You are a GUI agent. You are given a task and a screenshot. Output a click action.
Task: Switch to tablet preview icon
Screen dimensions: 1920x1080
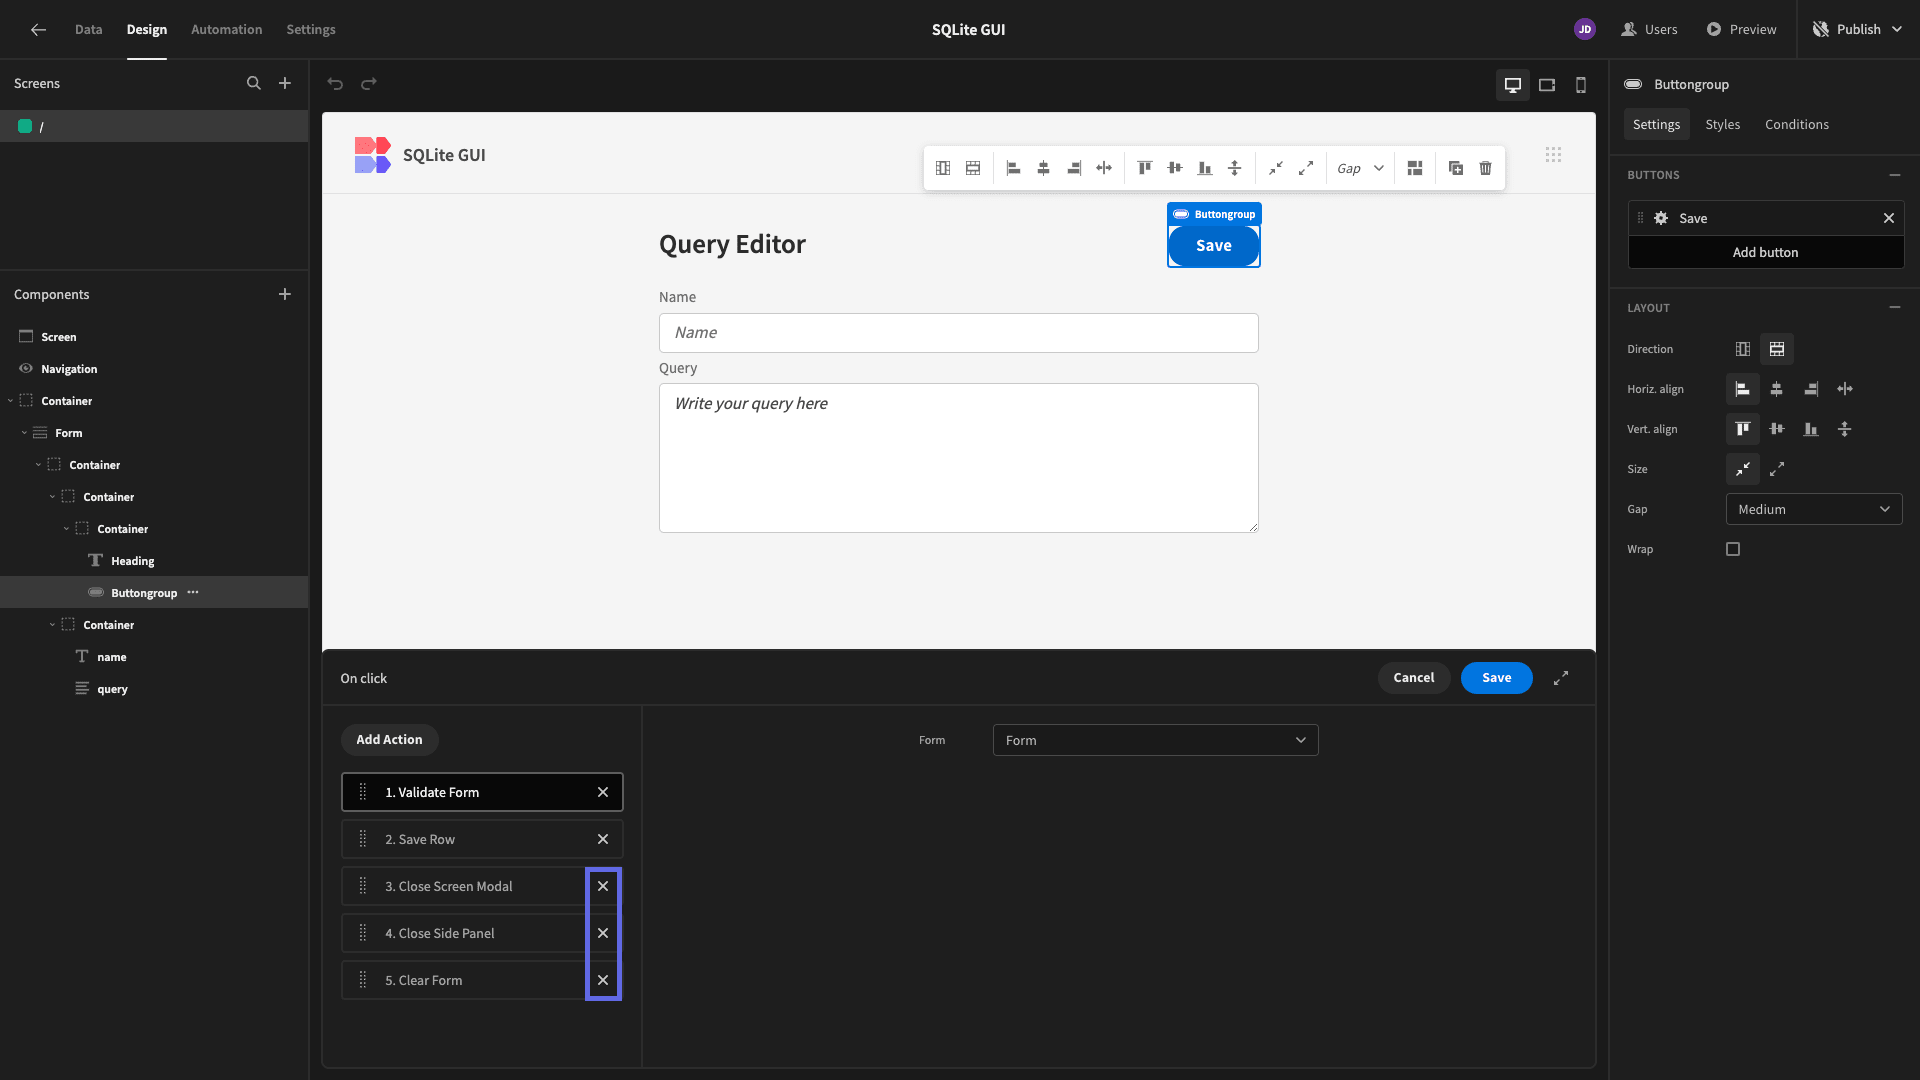click(1547, 85)
